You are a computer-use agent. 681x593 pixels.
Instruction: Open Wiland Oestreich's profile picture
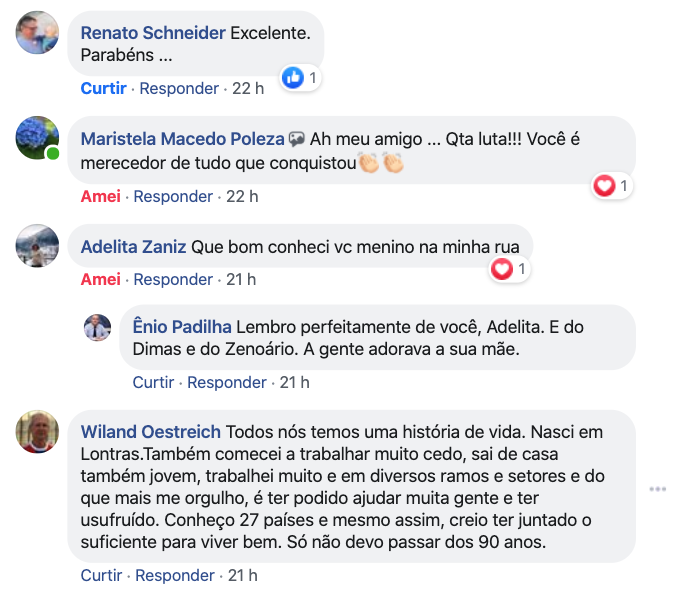tap(38, 432)
